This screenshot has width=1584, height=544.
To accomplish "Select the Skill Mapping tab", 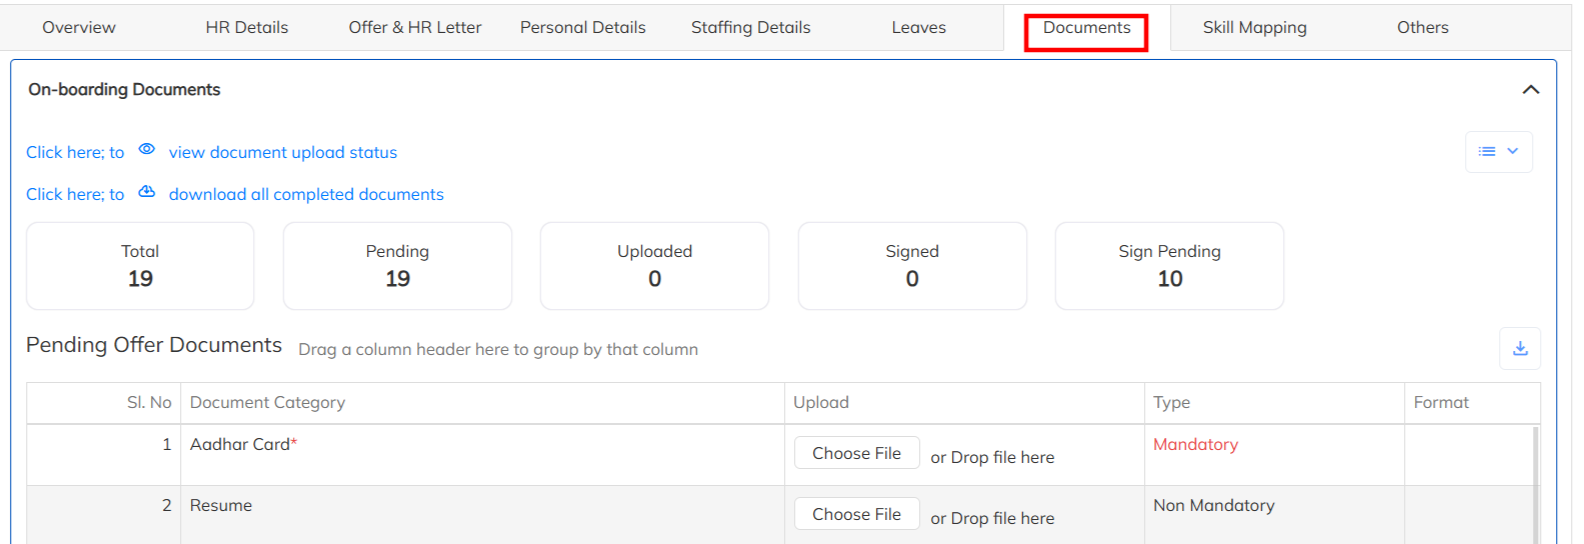I will [x=1254, y=28].
